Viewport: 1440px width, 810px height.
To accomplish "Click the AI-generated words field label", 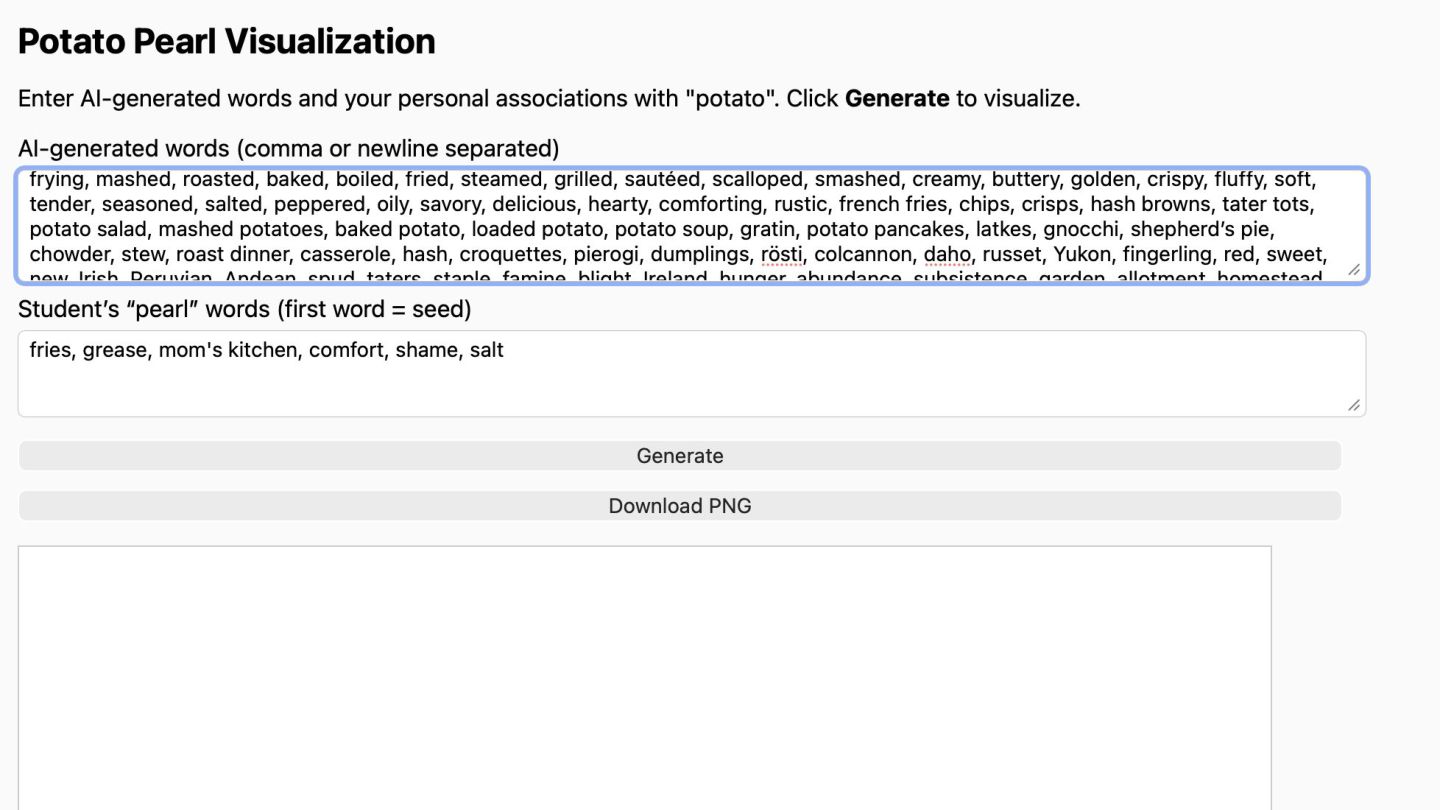I will click(288, 149).
